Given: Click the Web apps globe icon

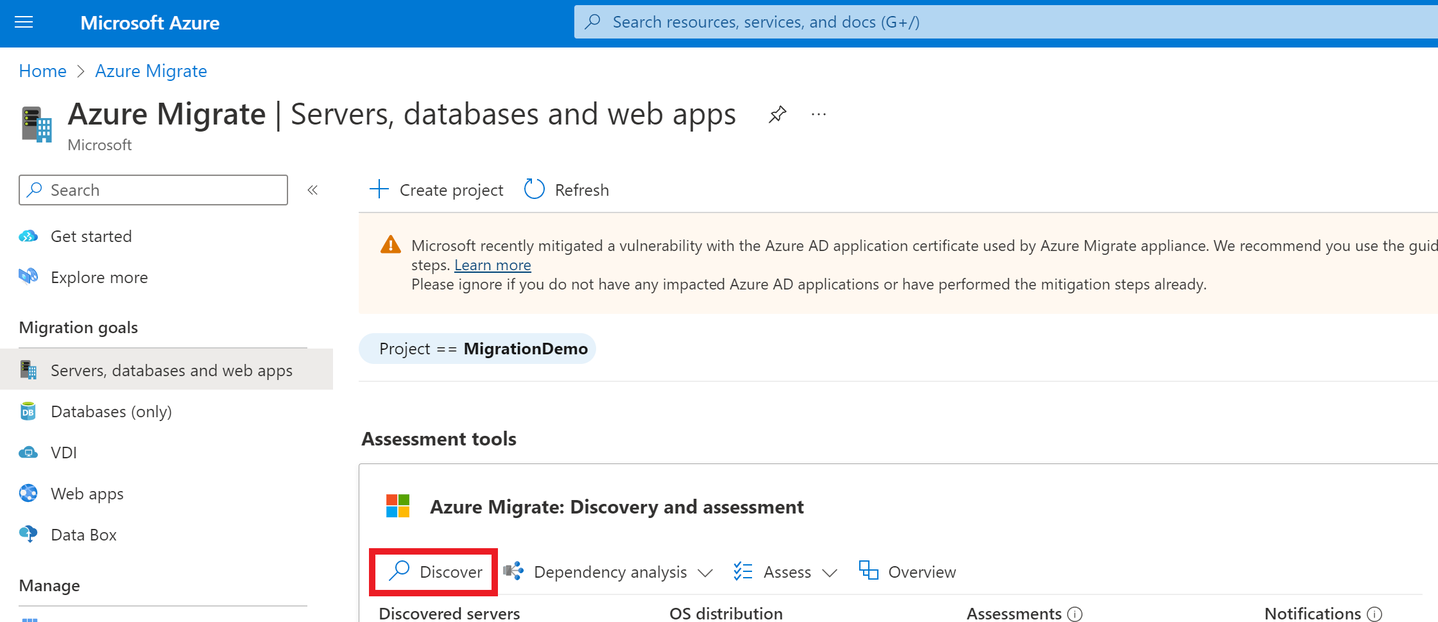Looking at the screenshot, I should [x=29, y=493].
